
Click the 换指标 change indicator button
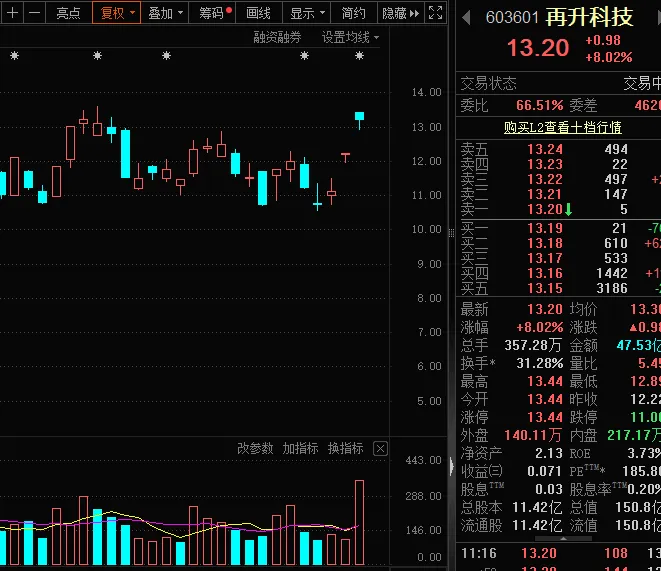345,448
